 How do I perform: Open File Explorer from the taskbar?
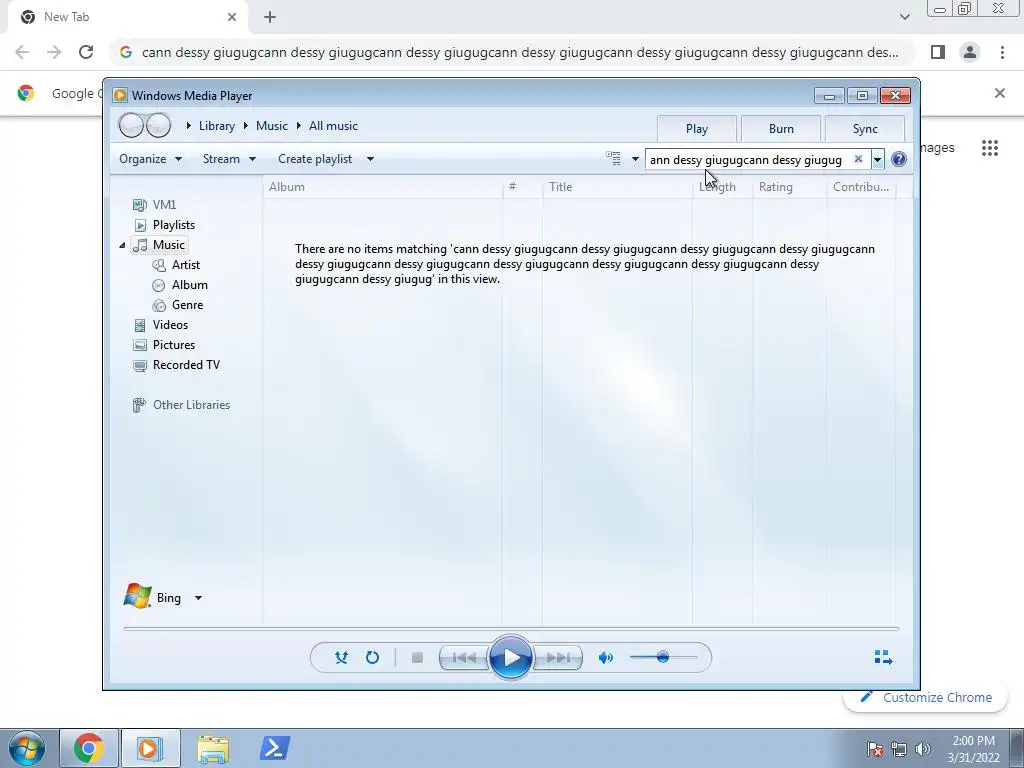(214, 748)
